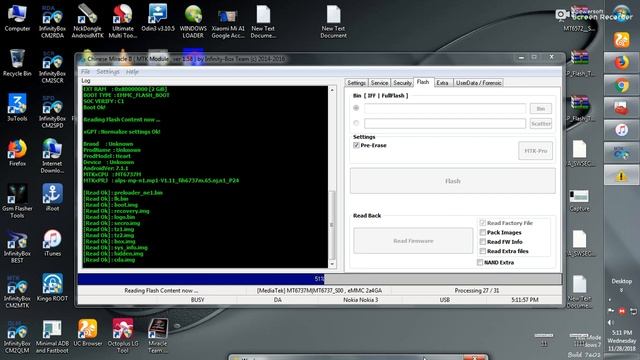640x360 pixels.
Task: Open Miracle Team desktop icon
Action: click(158, 336)
